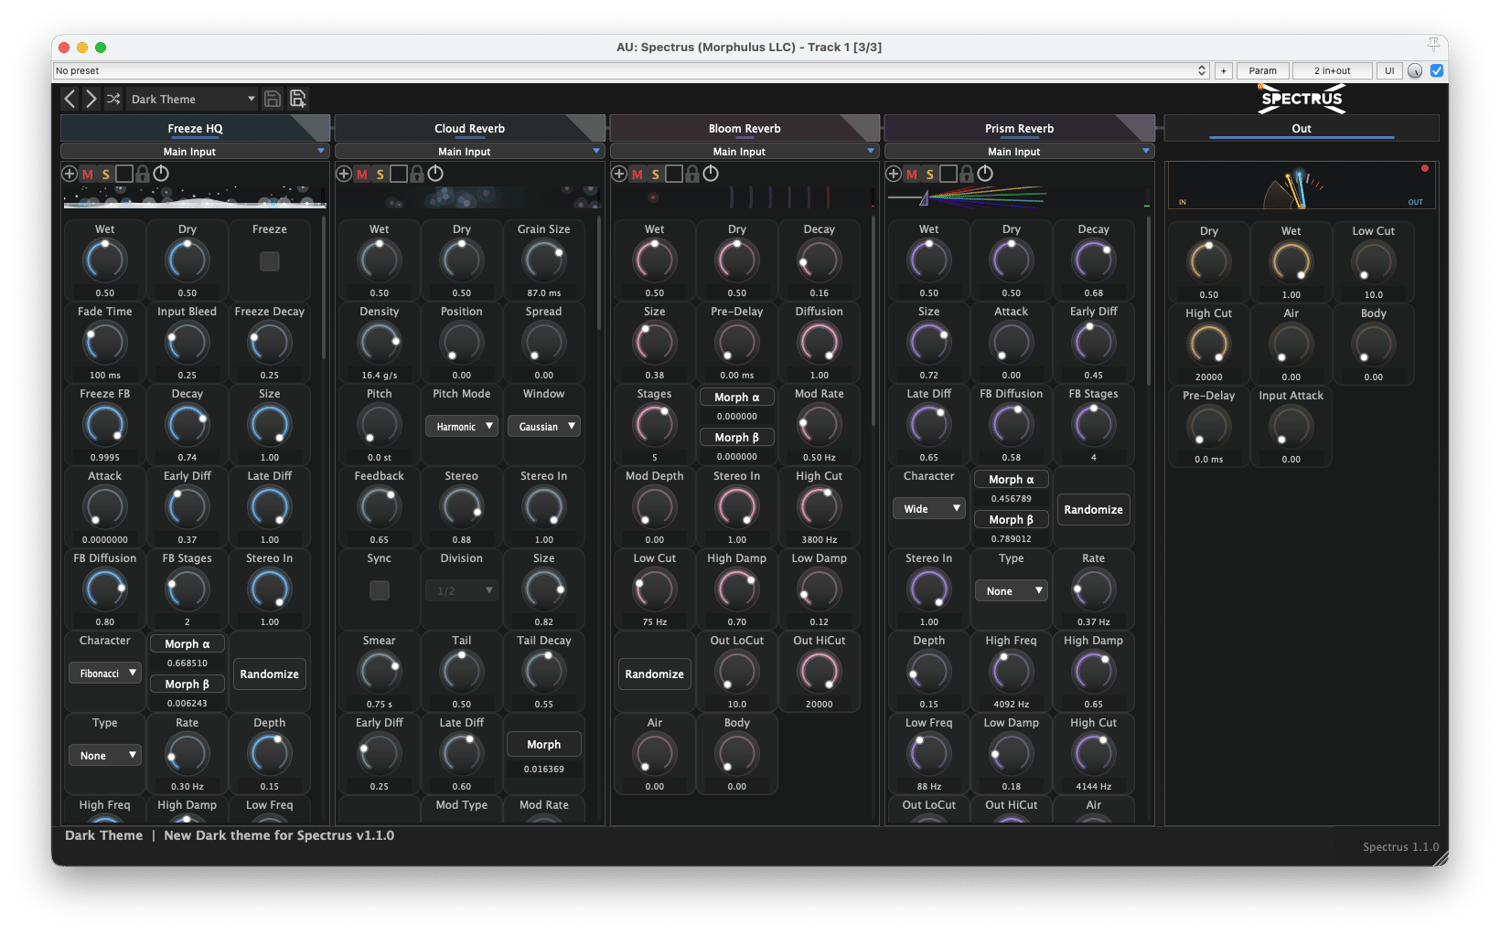
Task: Click the add (+) icon in Cloud Reverb
Action: tap(344, 174)
